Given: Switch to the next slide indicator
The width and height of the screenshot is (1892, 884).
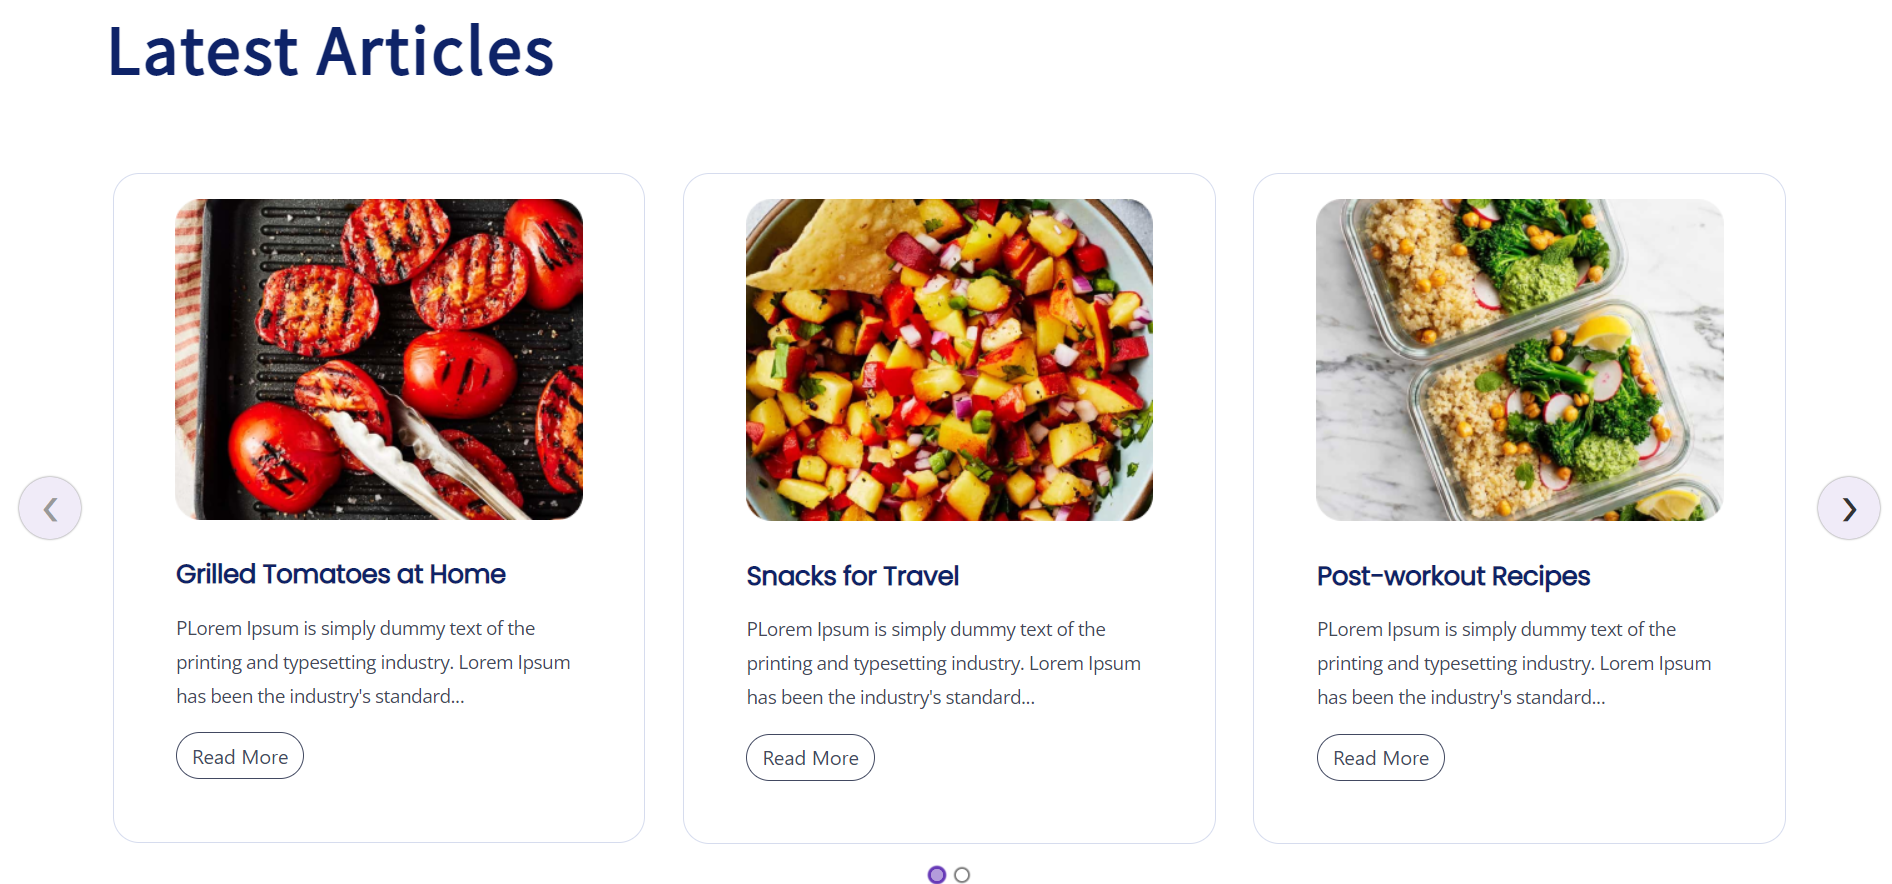Looking at the screenshot, I should pyautogui.click(x=962, y=874).
